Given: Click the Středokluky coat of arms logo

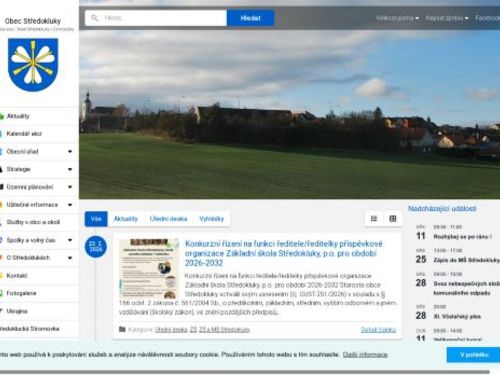Looking at the screenshot, I should point(33,65).
